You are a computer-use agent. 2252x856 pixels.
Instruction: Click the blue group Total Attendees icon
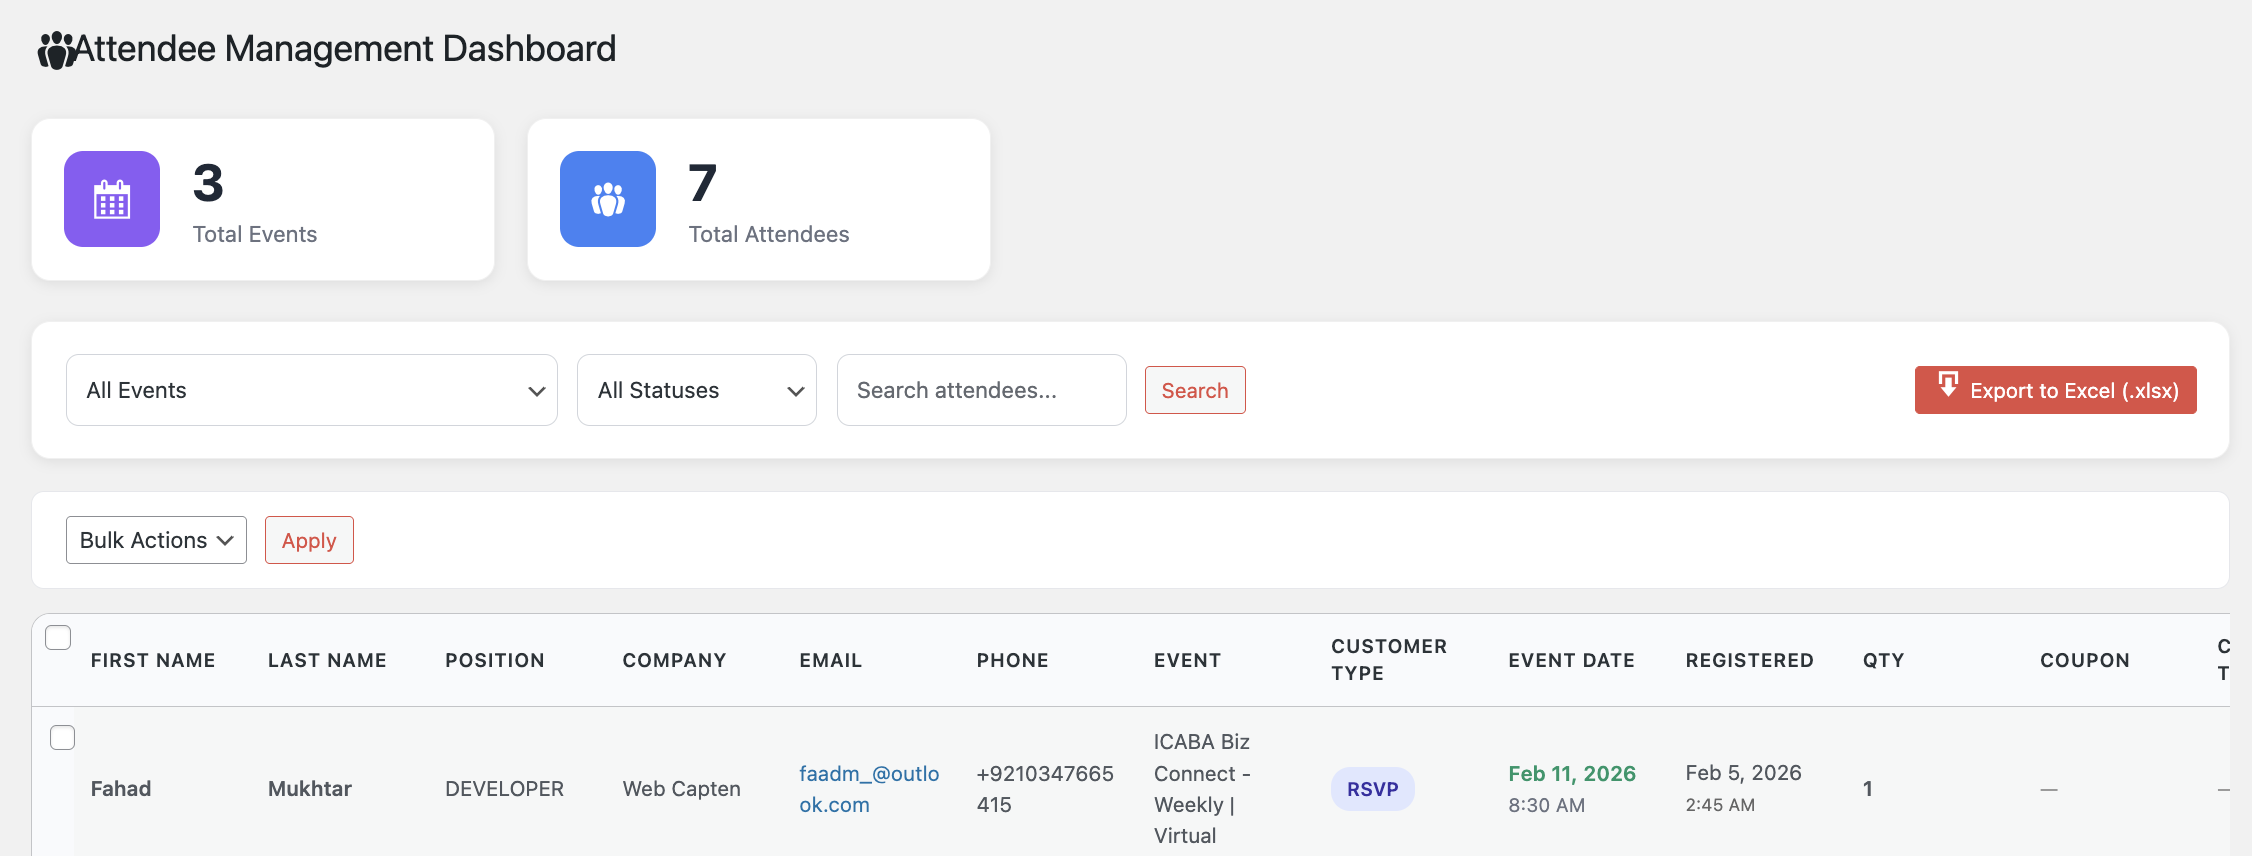click(608, 199)
